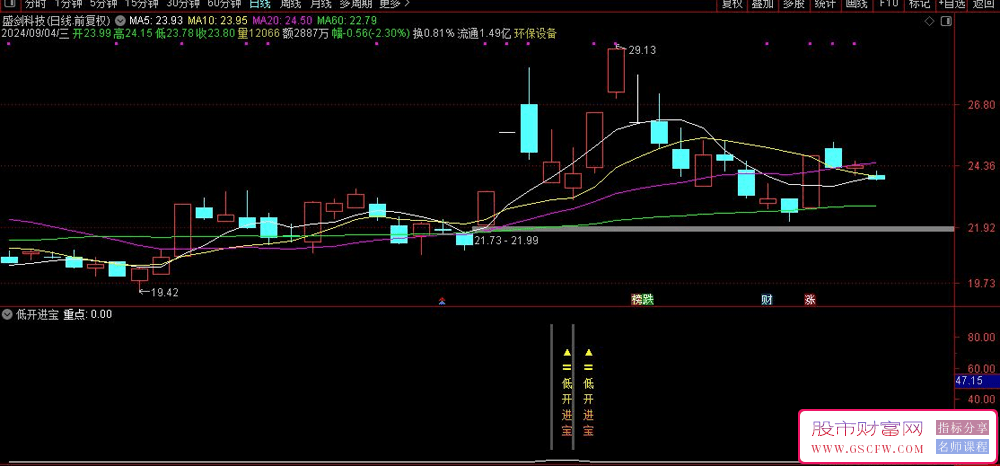Select the 30分钟 period tab
Viewport: 1000px width, 466px height.
tap(183, 4)
